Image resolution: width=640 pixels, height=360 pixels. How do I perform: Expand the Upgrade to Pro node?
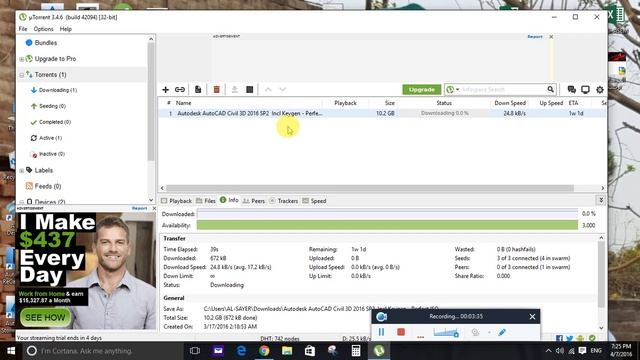pyautogui.click(x=22, y=59)
